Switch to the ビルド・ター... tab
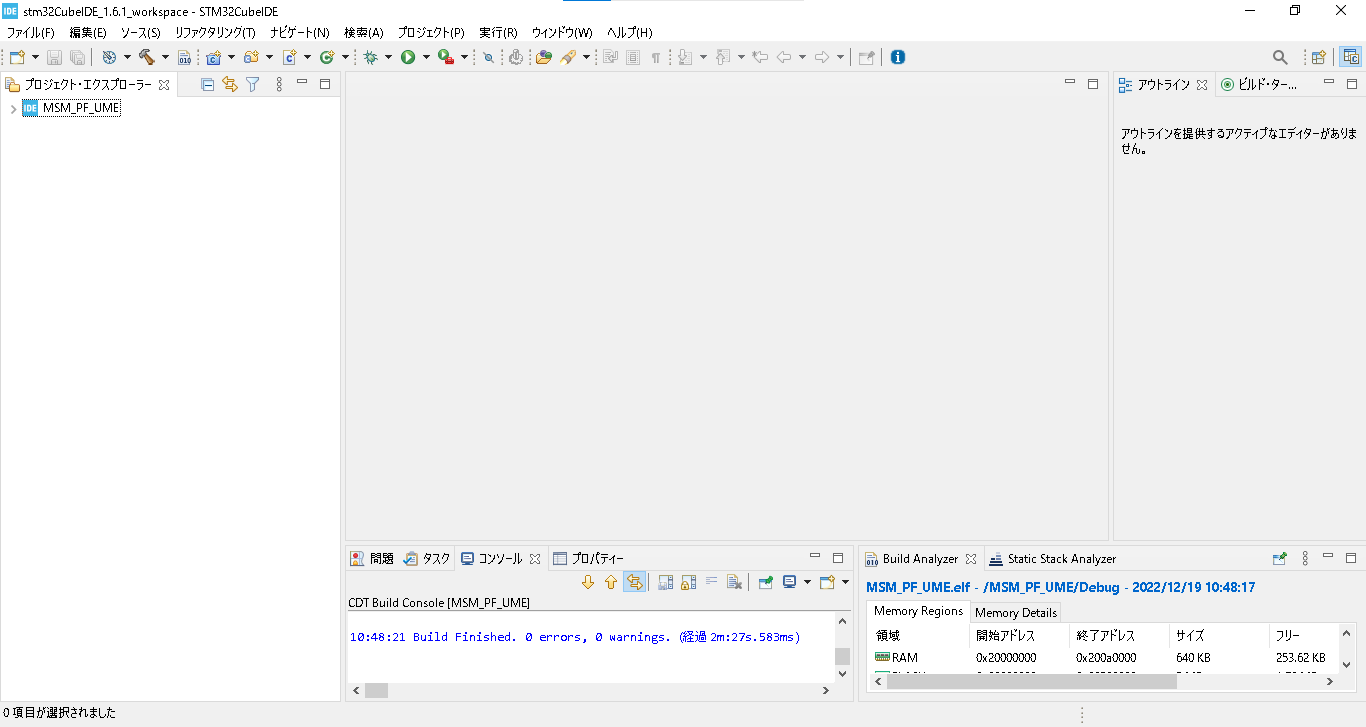 point(1258,85)
